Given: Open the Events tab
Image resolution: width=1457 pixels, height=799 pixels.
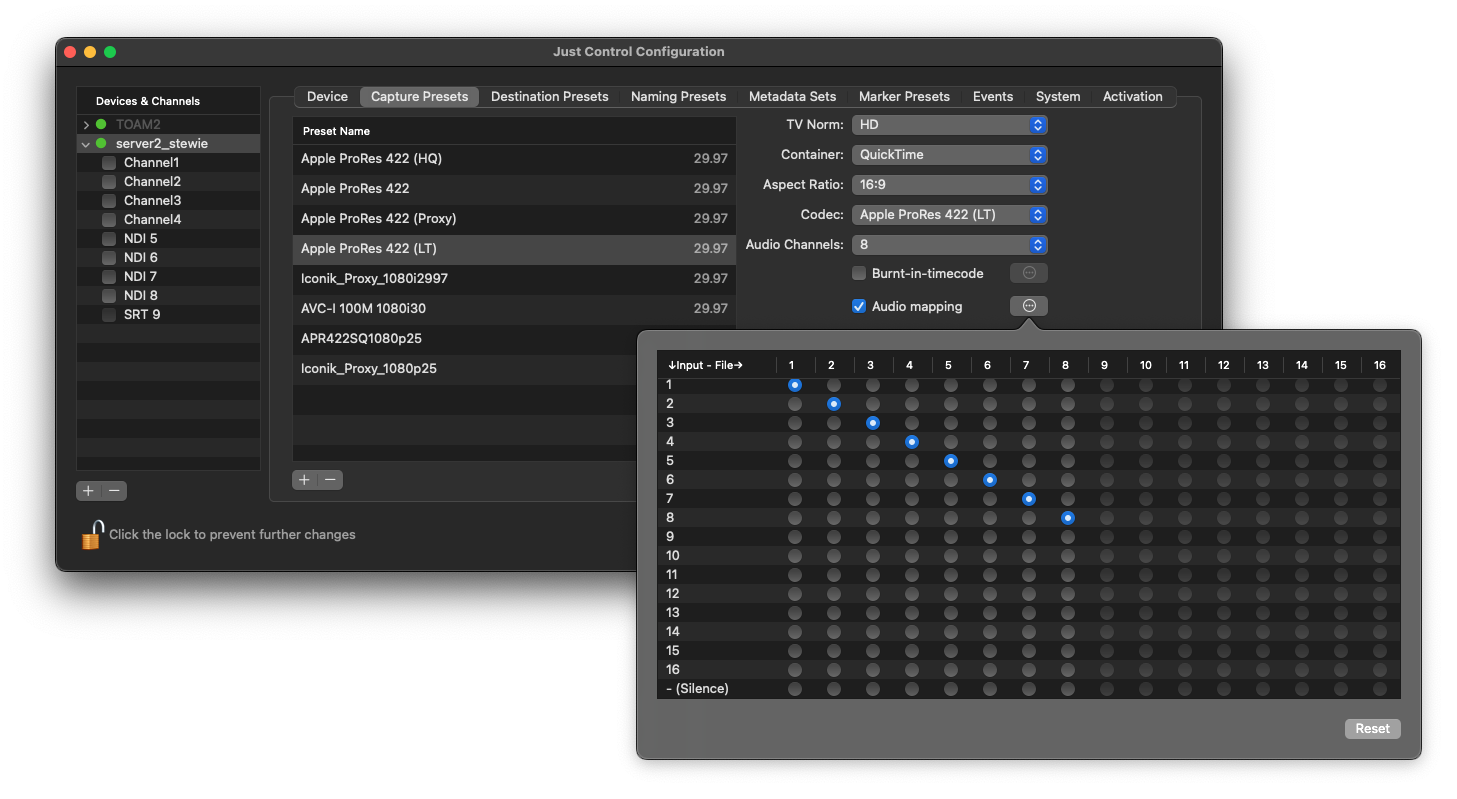Looking at the screenshot, I should coord(993,97).
